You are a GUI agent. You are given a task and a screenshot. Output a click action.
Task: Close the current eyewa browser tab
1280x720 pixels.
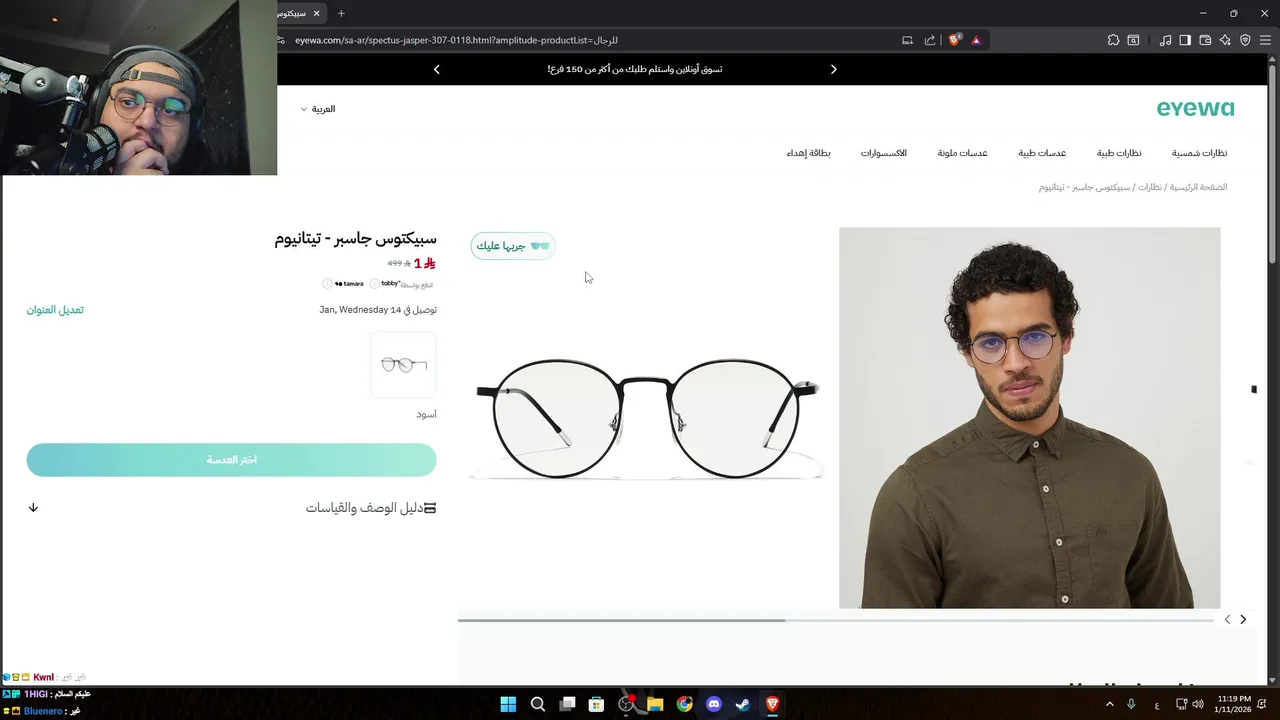[x=317, y=13]
